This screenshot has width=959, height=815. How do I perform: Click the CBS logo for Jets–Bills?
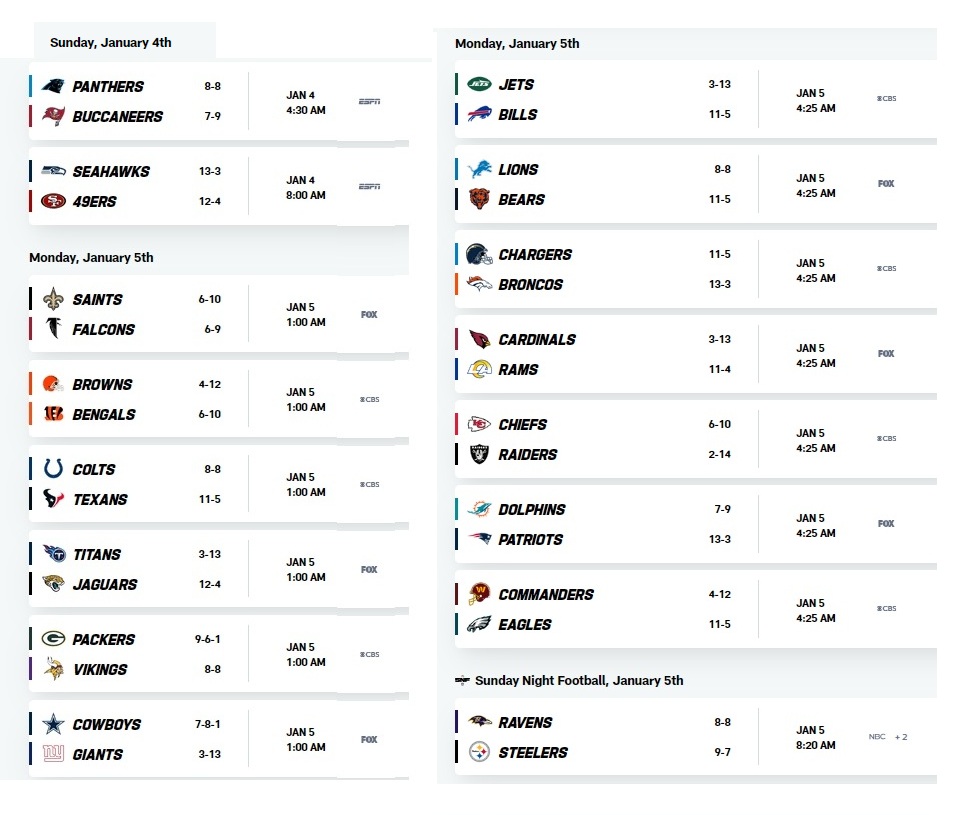click(886, 99)
